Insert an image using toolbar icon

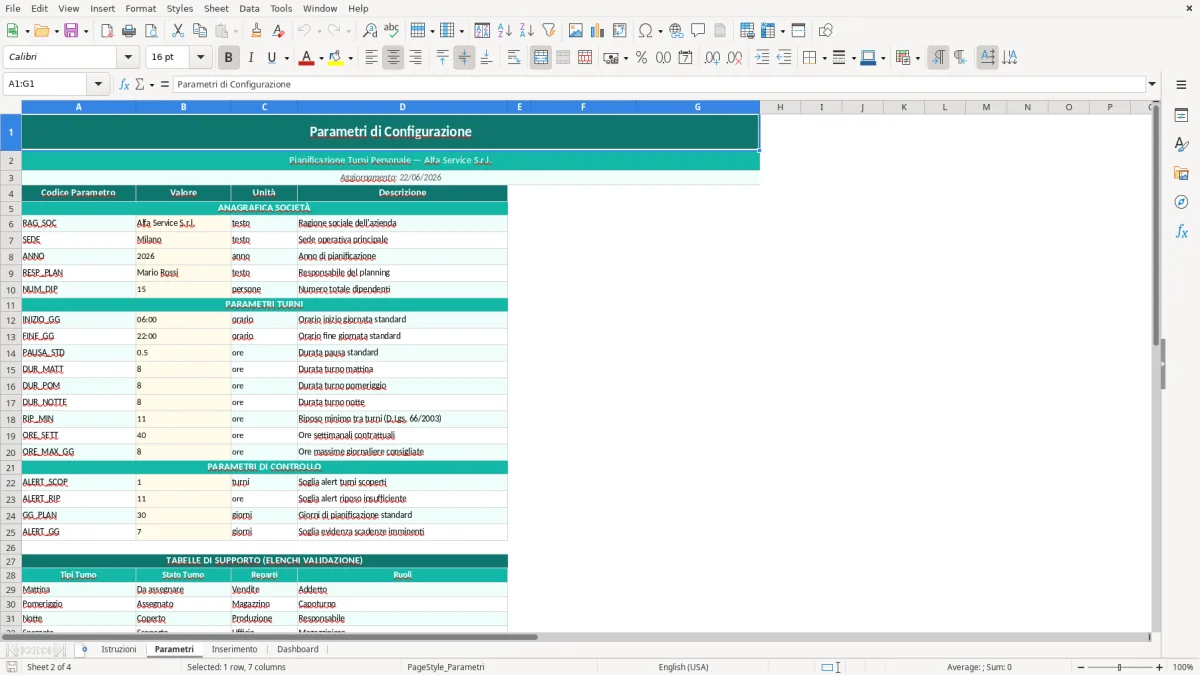tap(576, 31)
